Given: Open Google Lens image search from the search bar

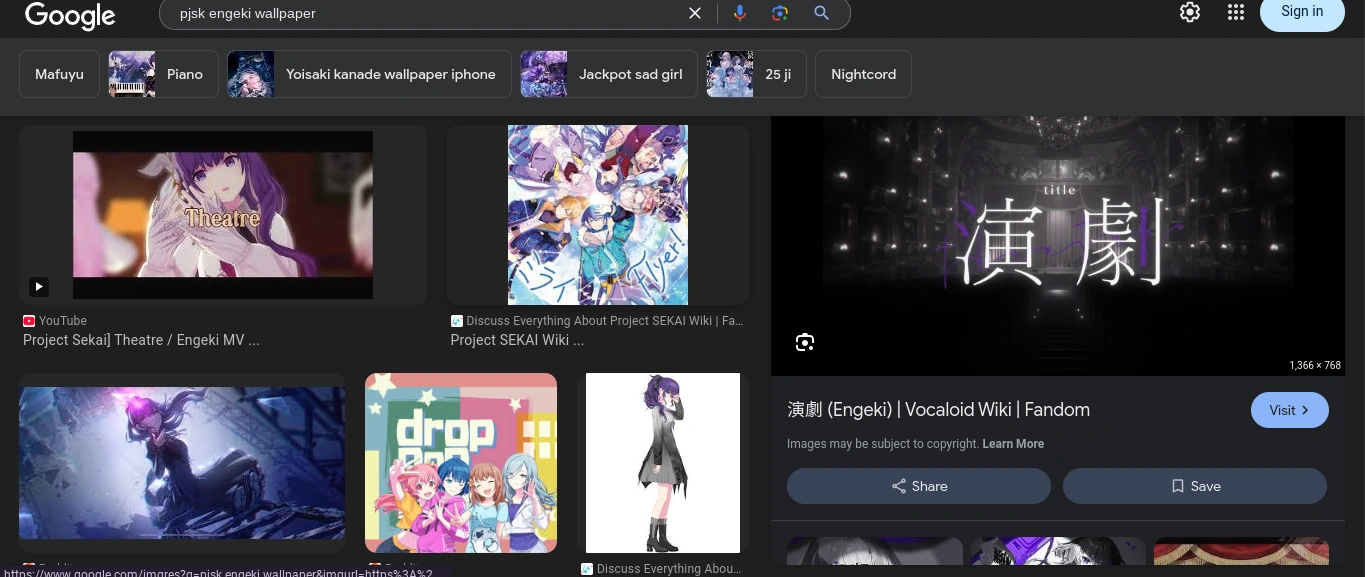Looking at the screenshot, I should pyautogui.click(x=780, y=13).
